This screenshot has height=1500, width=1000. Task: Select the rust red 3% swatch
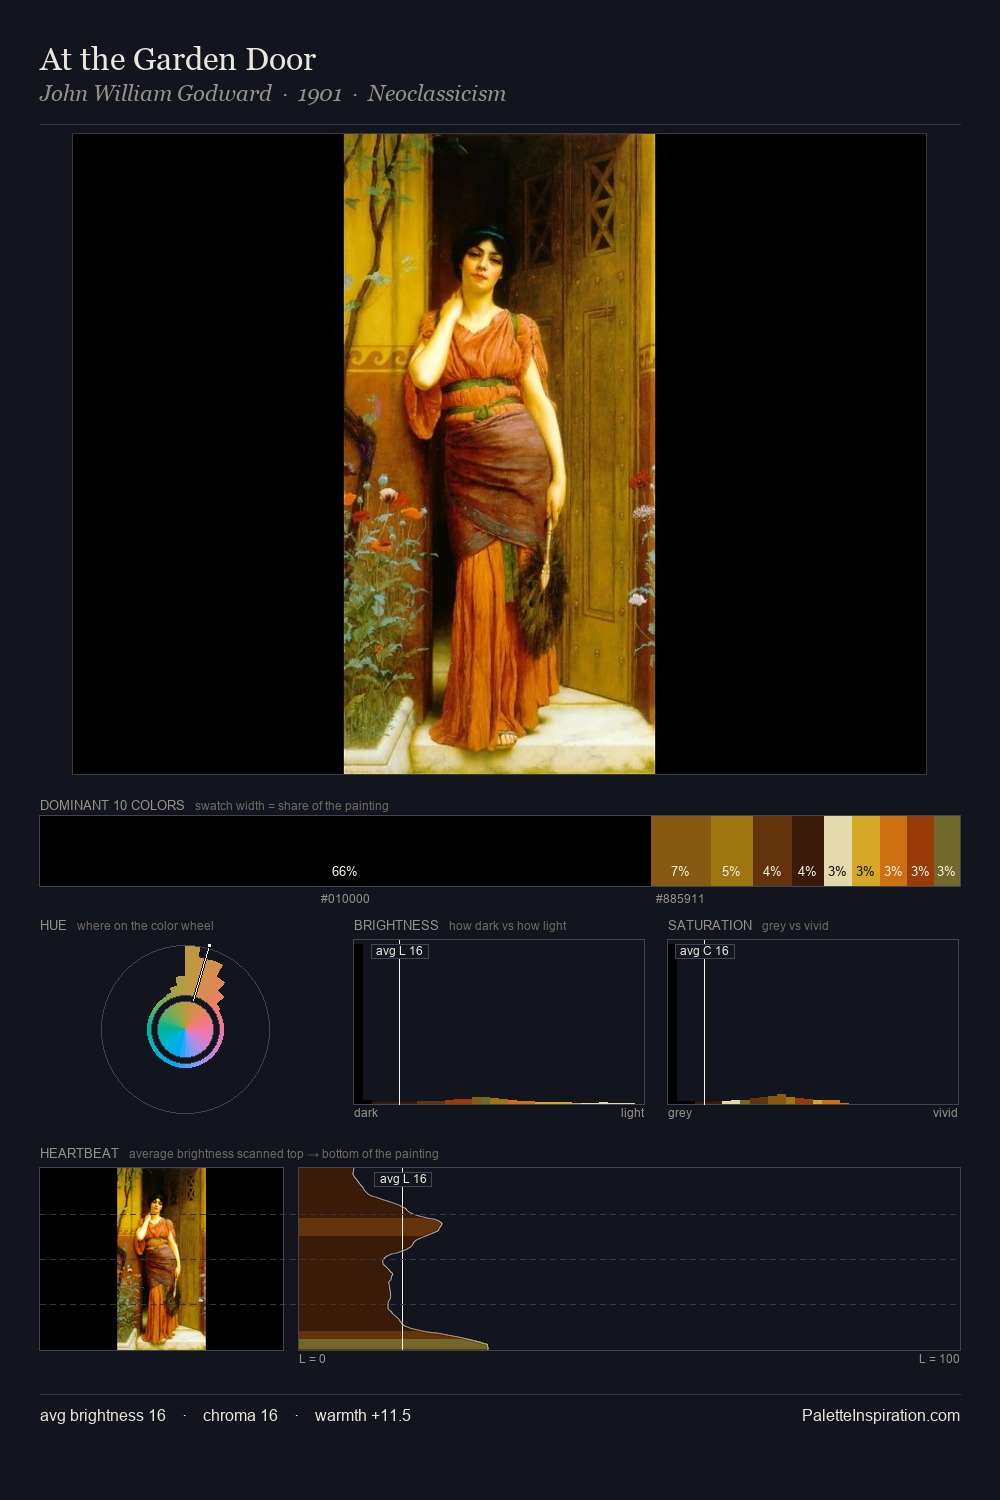pos(920,851)
